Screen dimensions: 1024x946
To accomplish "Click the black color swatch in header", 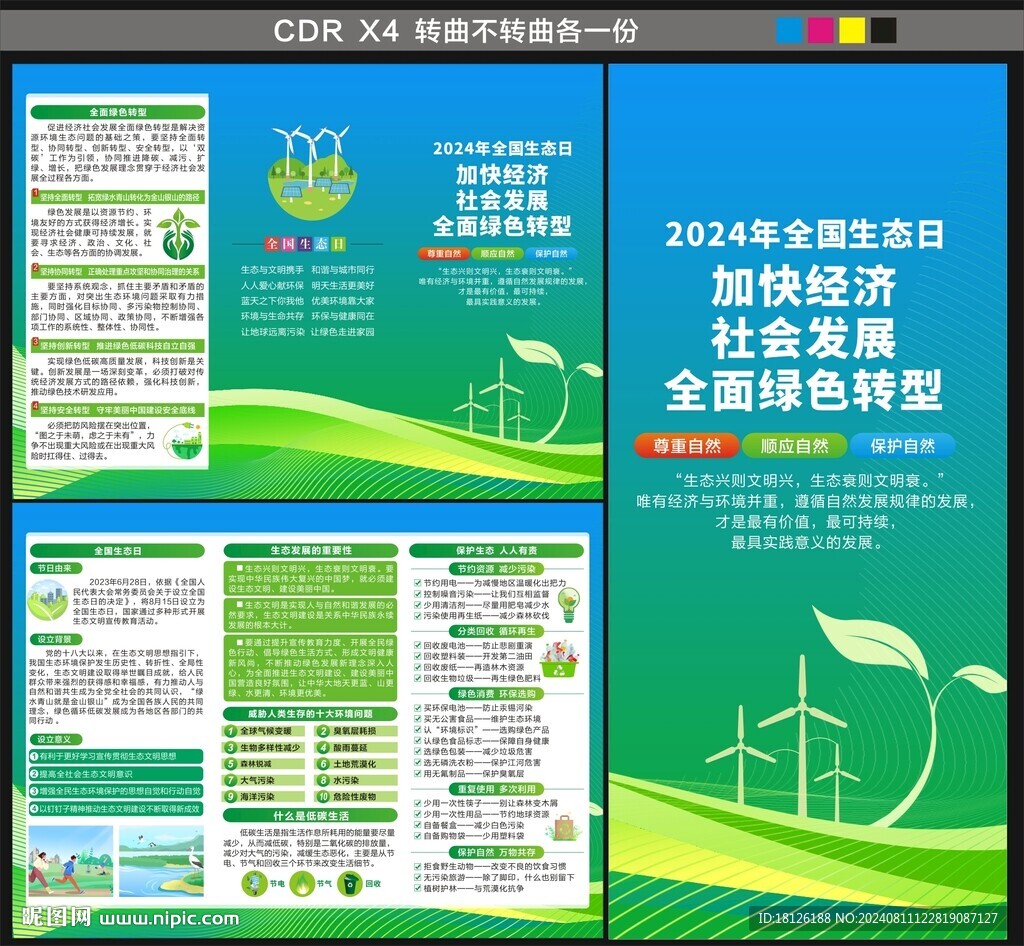I will (x=883, y=30).
